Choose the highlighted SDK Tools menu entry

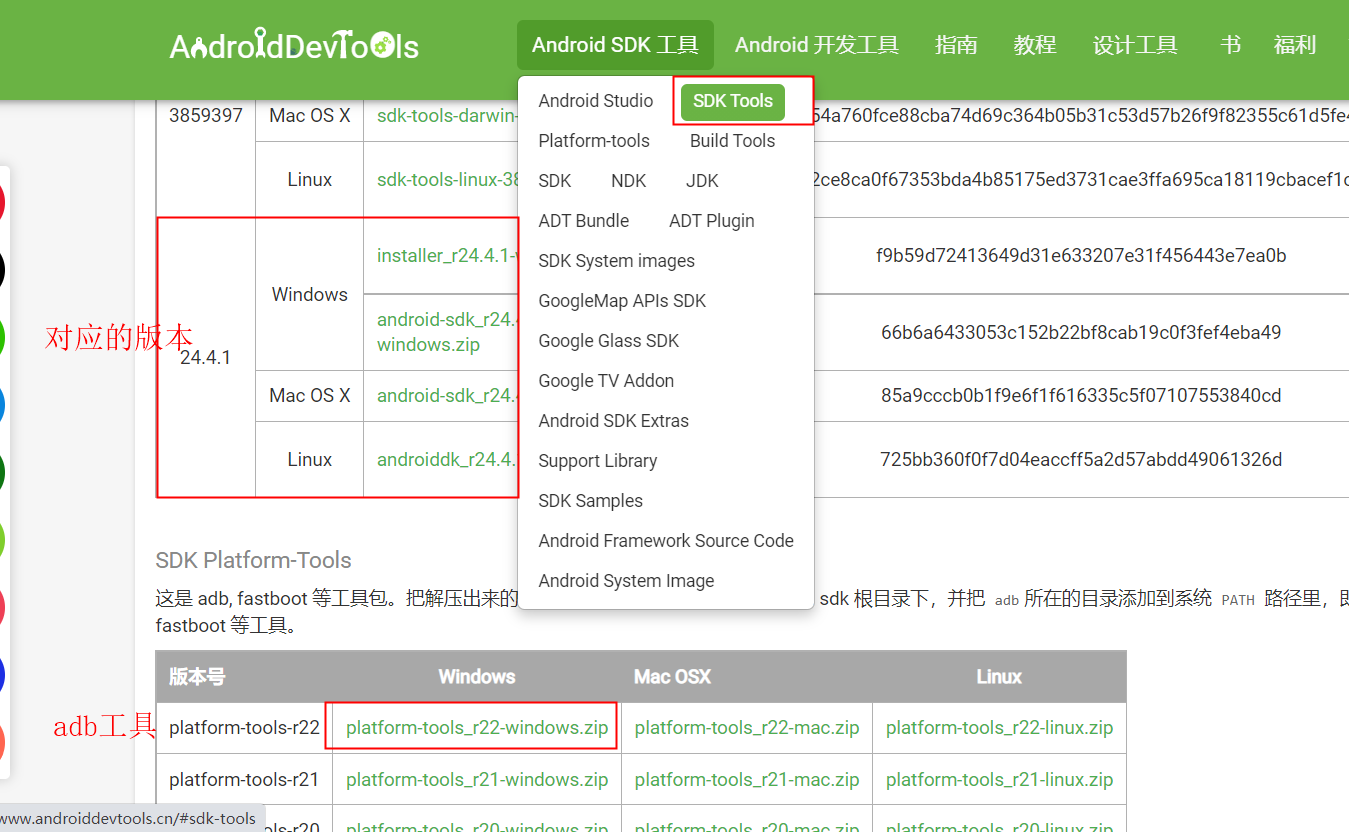(733, 101)
